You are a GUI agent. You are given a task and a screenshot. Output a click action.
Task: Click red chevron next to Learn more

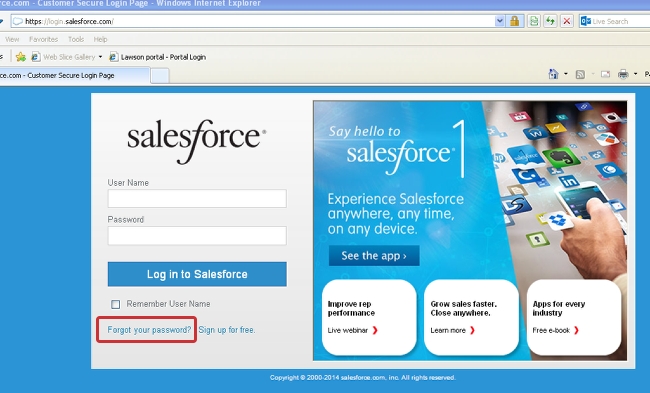[472, 330]
